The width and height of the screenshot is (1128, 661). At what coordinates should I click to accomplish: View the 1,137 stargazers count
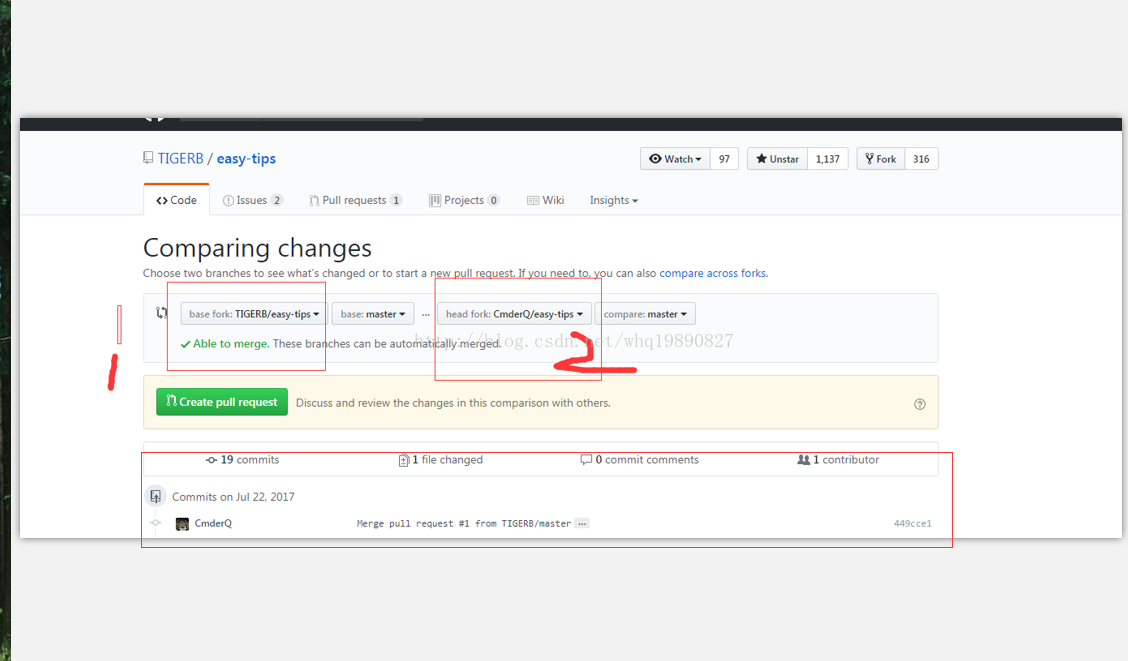(827, 159)
